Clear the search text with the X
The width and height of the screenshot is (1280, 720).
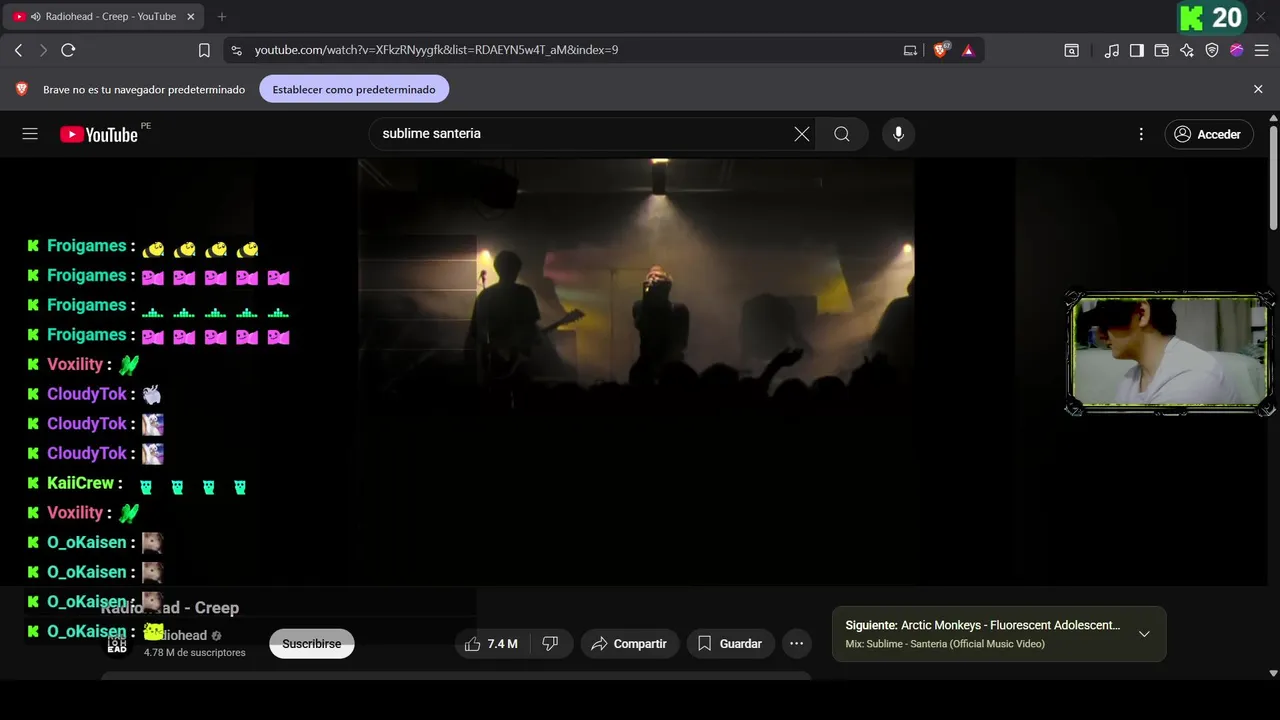point(801,134)
